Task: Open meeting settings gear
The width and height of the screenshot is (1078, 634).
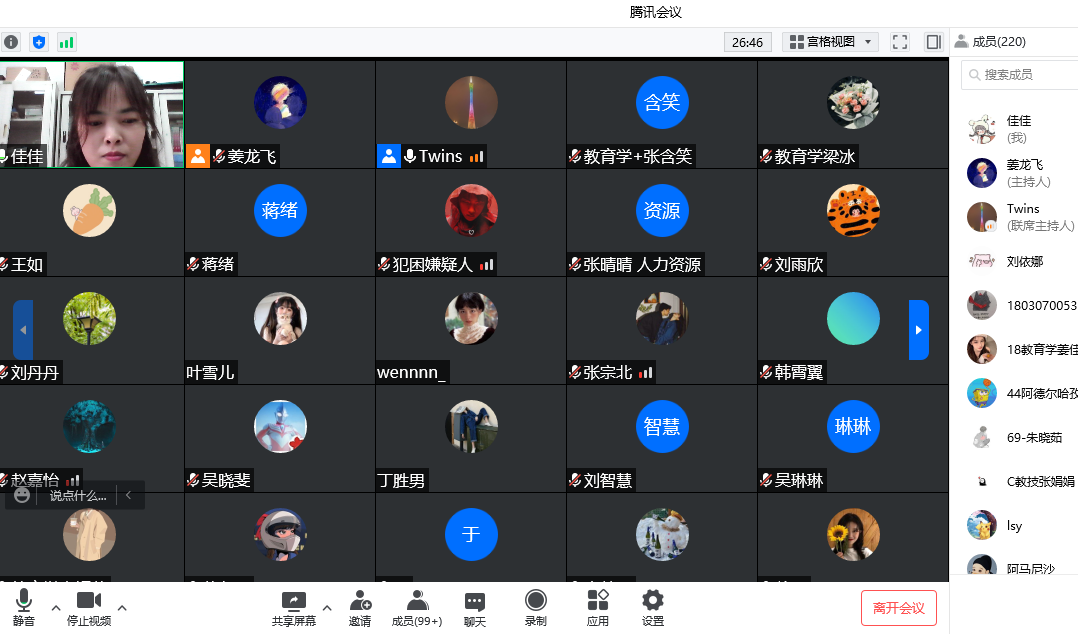Action: tap(652, 608)
